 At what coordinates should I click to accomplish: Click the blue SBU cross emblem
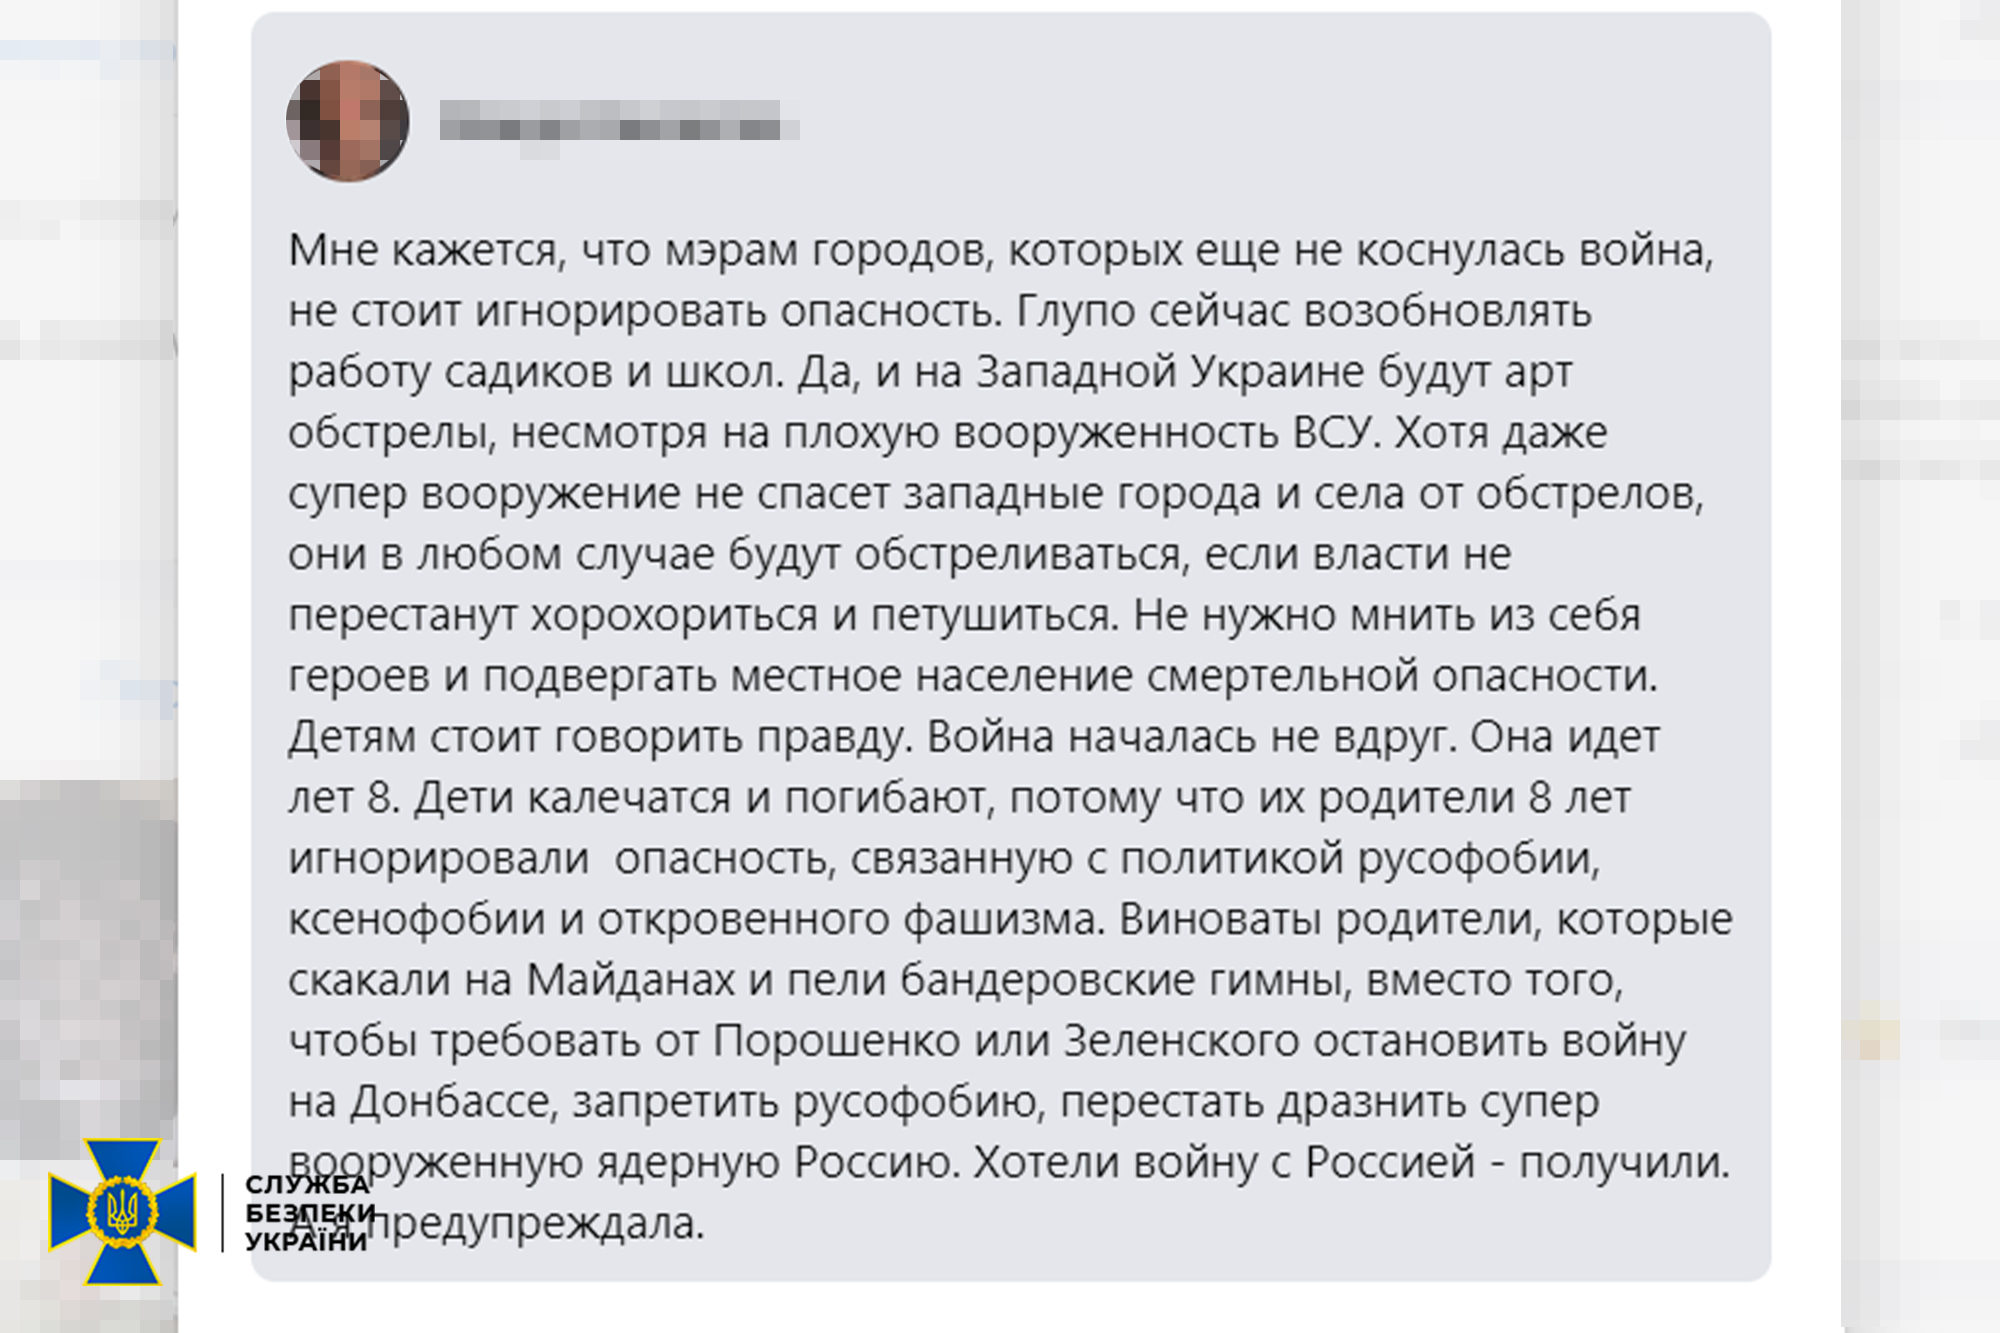(122, 1211)
